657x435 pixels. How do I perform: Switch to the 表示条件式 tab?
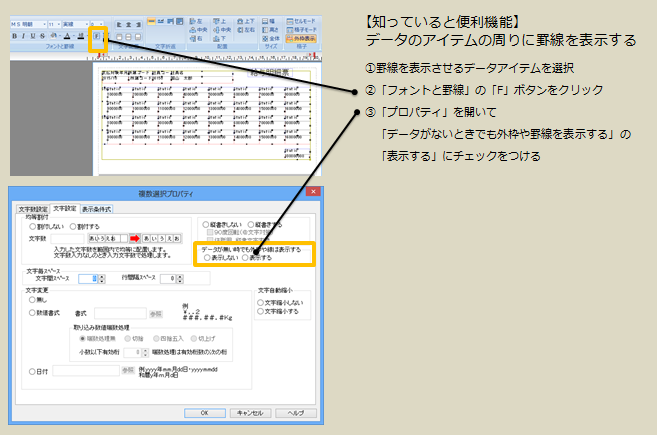point(96,209)
